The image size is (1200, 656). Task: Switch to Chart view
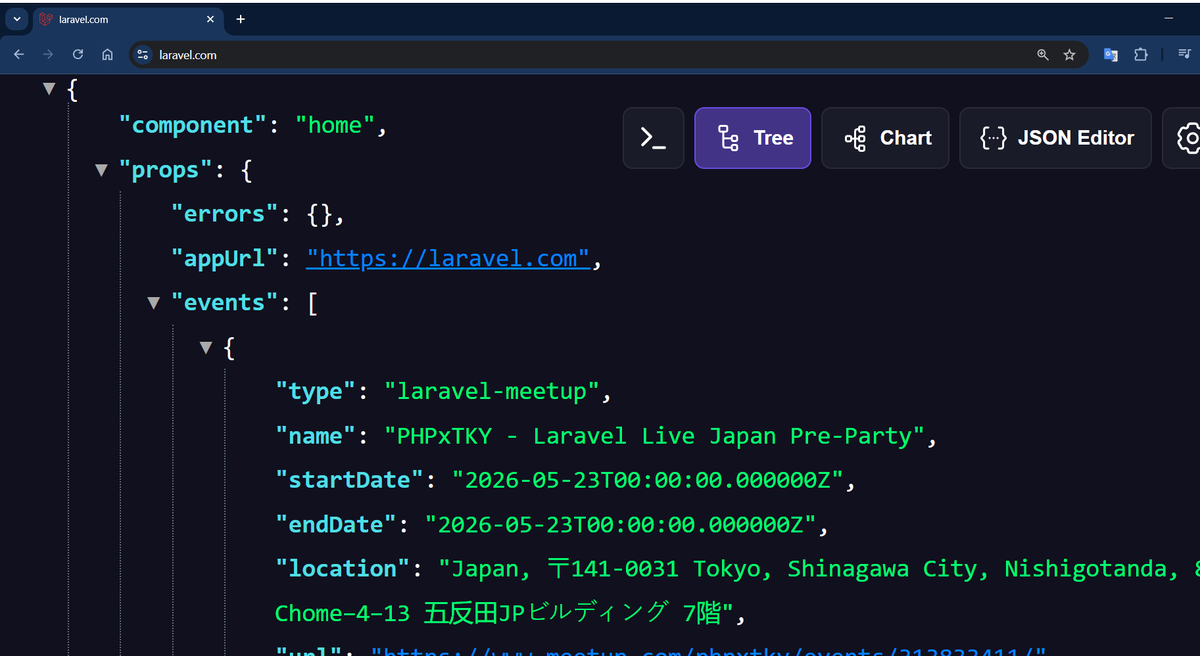[885, 138]
